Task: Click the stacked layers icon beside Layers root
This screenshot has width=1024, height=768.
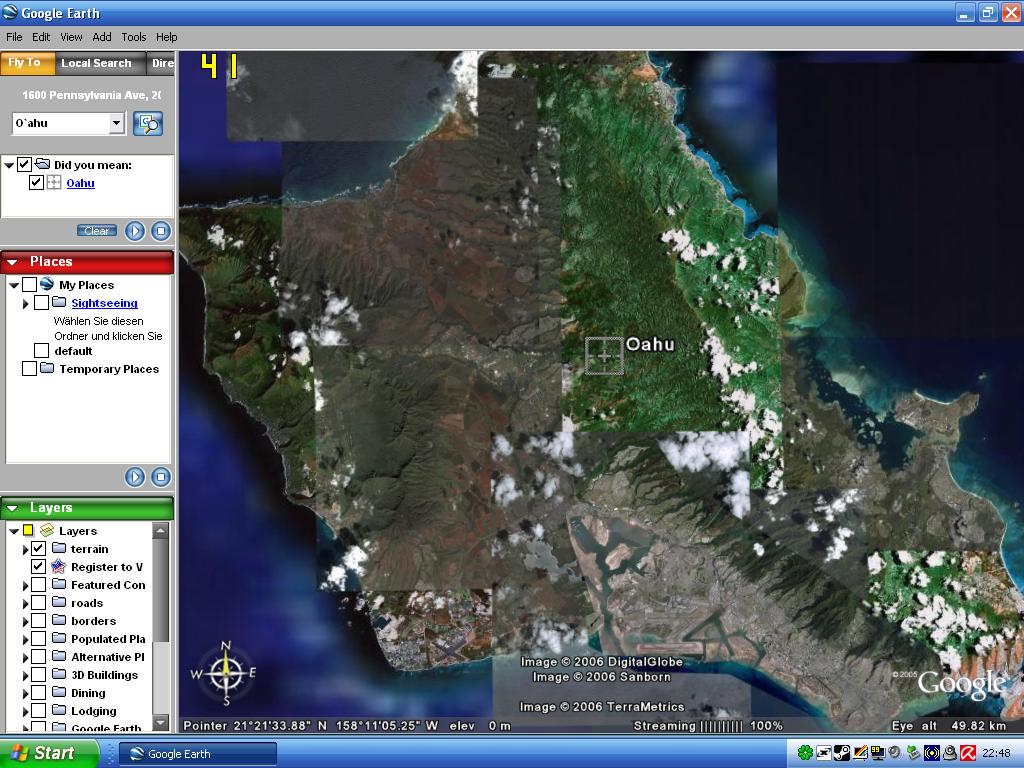Action: (47, 530)
